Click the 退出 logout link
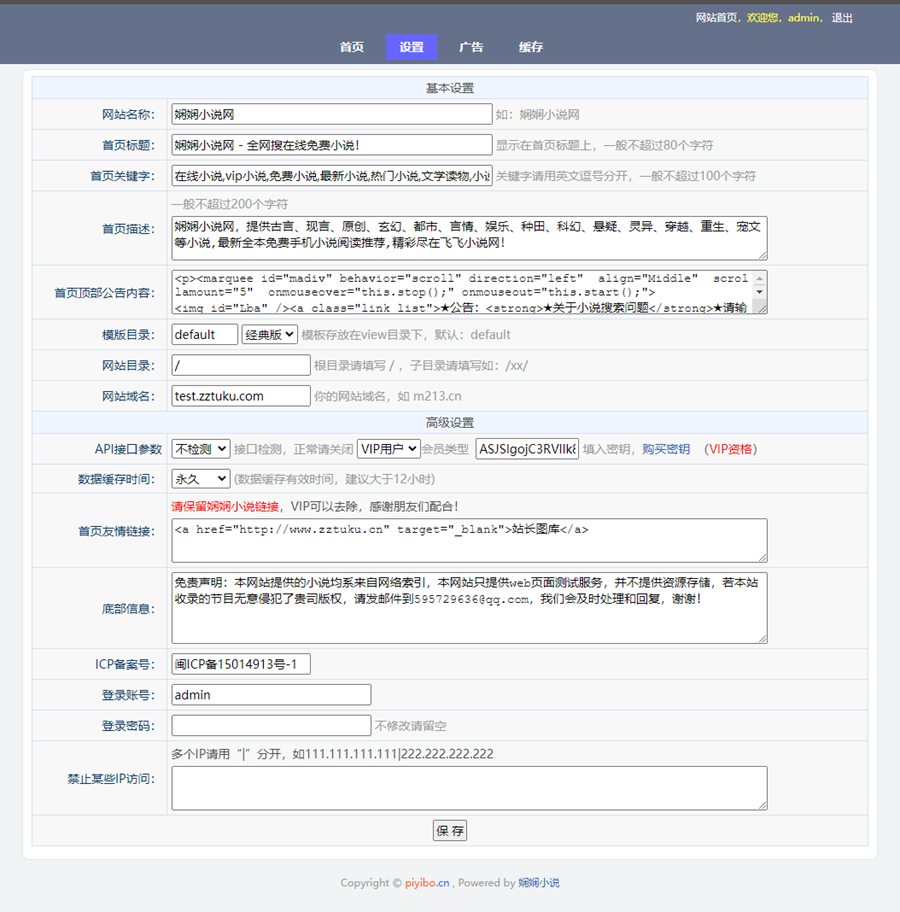 [x=842, y=18]
